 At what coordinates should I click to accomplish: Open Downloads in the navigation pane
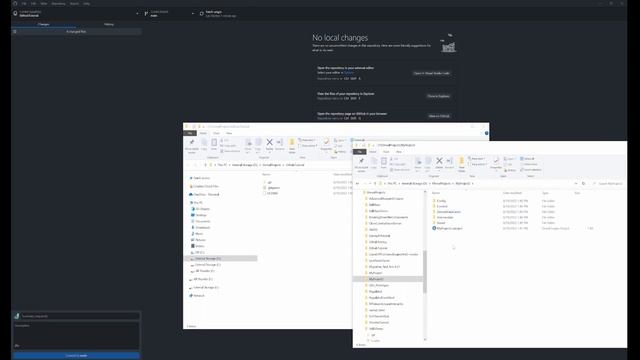click(x=201, y=227)
